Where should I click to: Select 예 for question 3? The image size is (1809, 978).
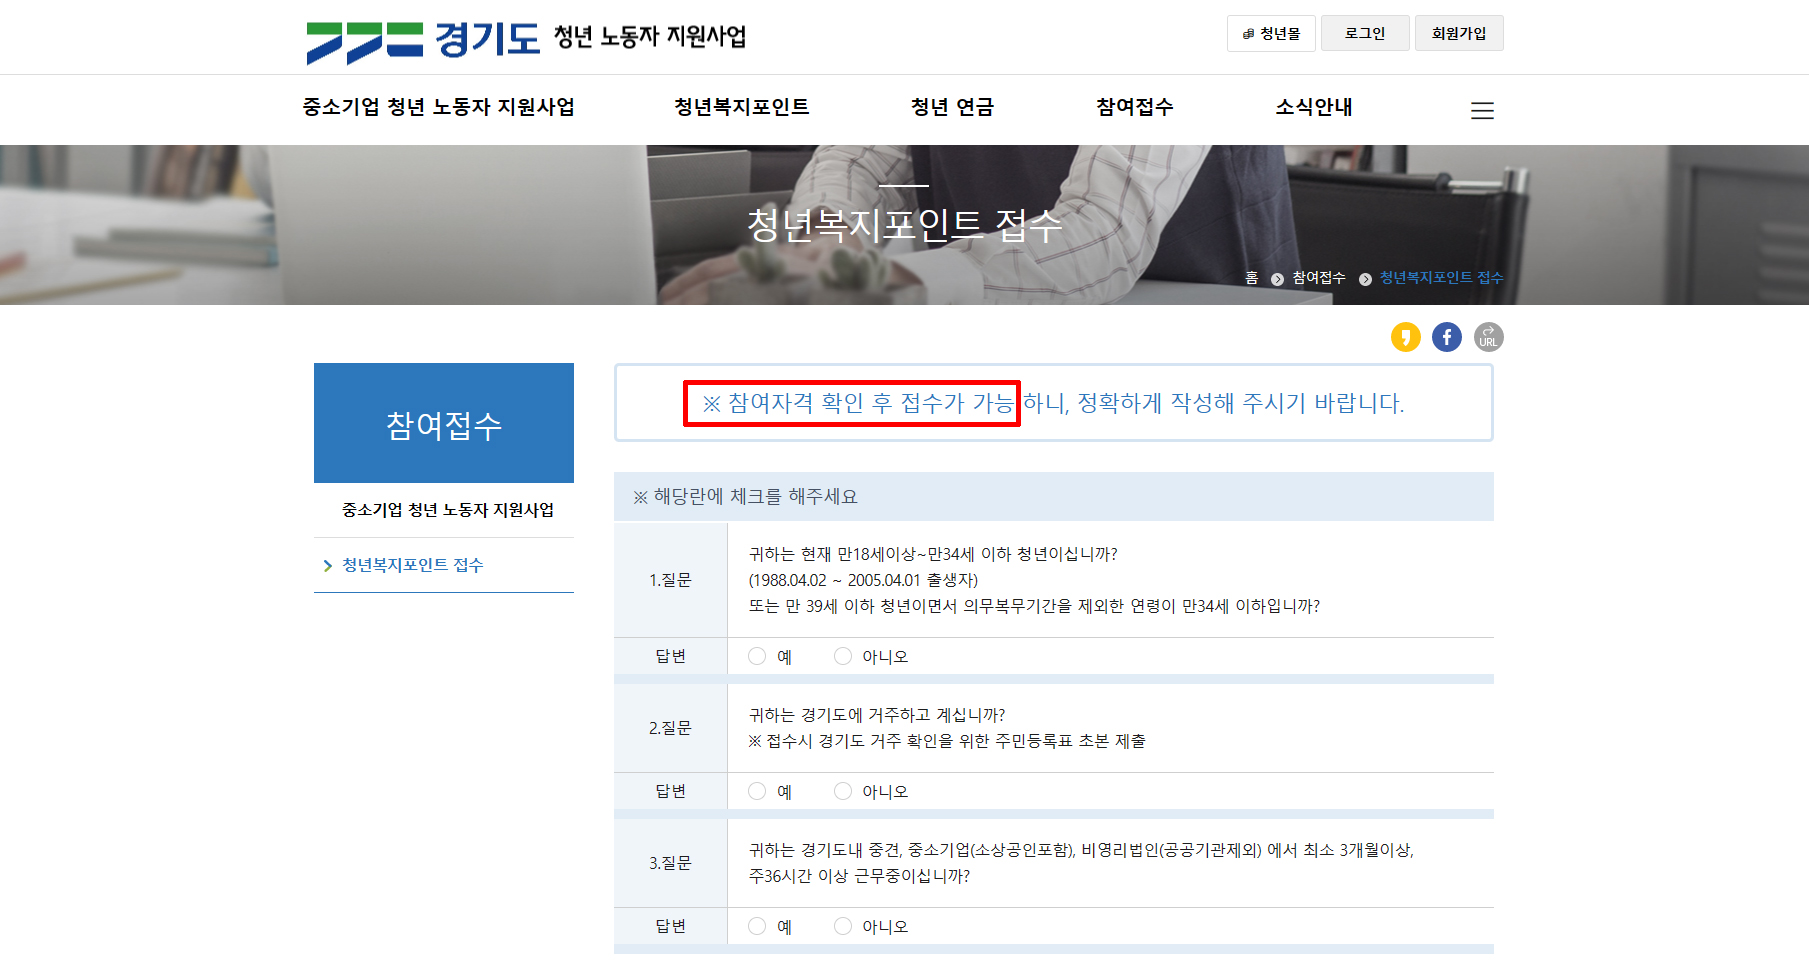pos(757,926)
